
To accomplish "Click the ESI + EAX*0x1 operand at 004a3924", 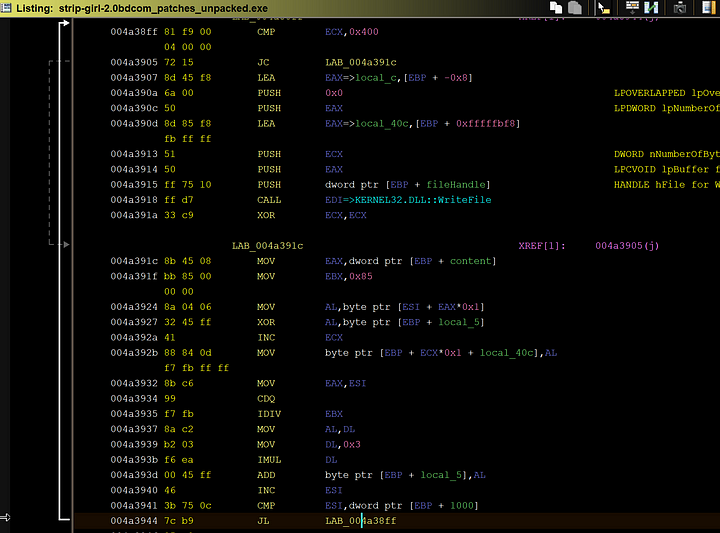I will (441, 307).
